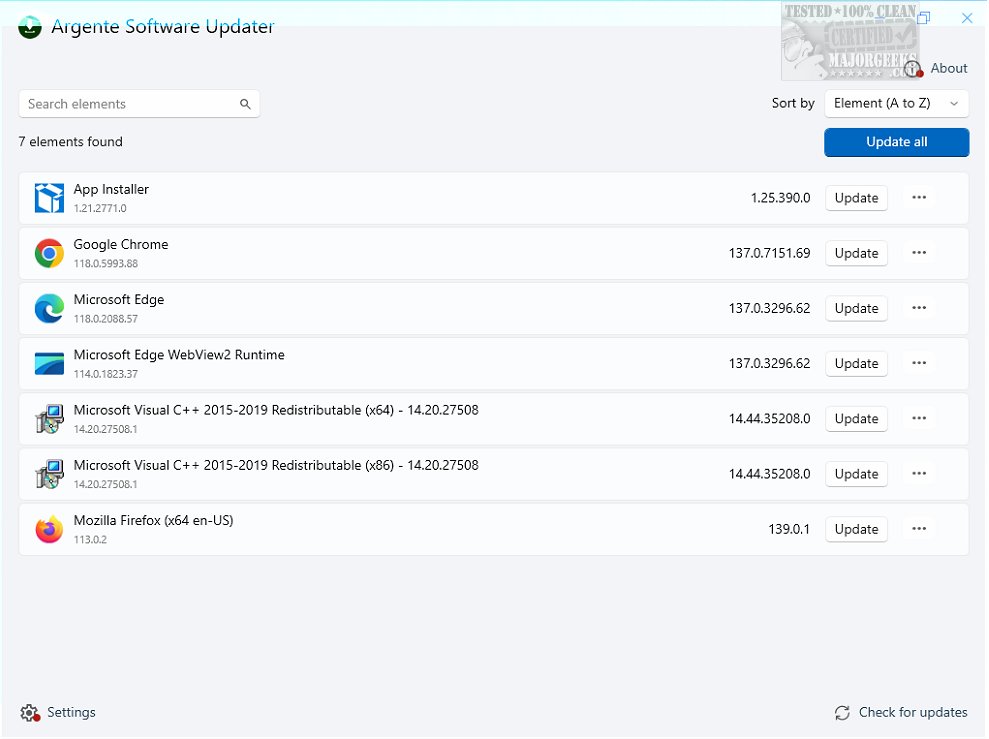Image resolution: width=989 pixels, height=739 pixels.
Task: Click new version 139.0.1
Action: point(789,530)
